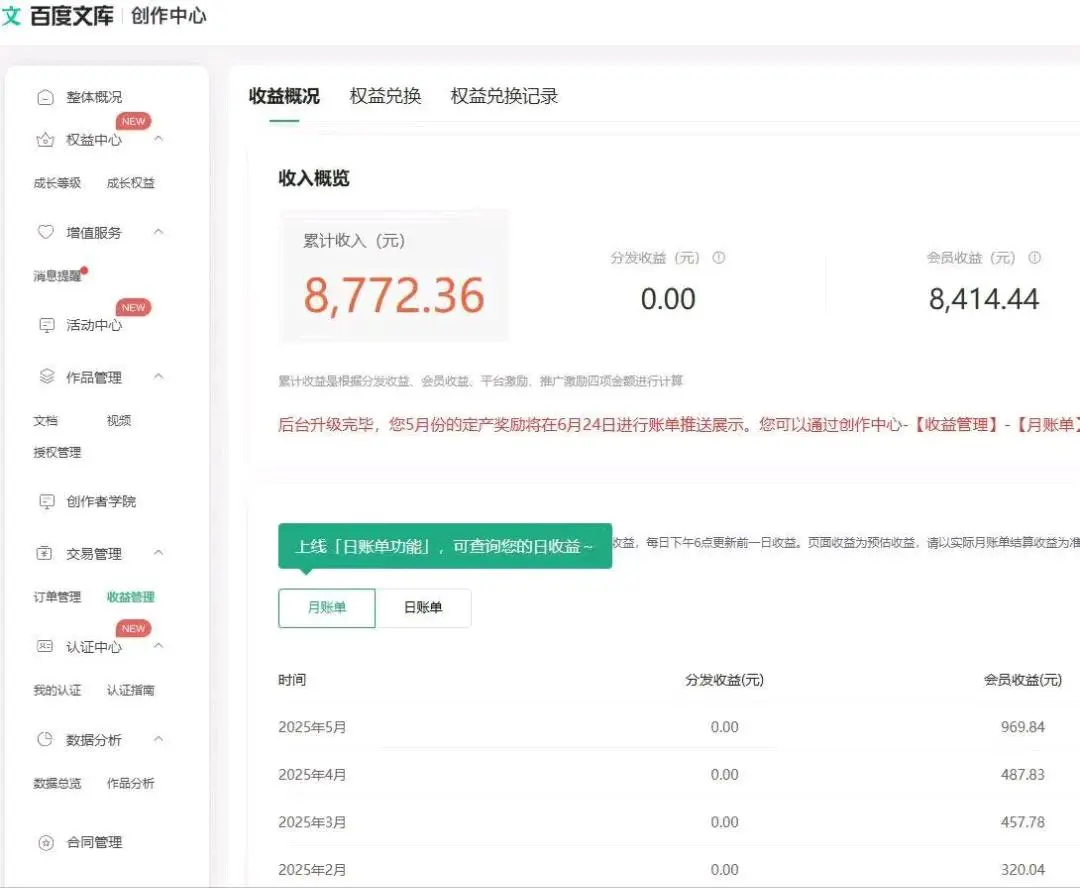
Task: Click the Baidu Wenku logo icon
Action: (11, 15)
